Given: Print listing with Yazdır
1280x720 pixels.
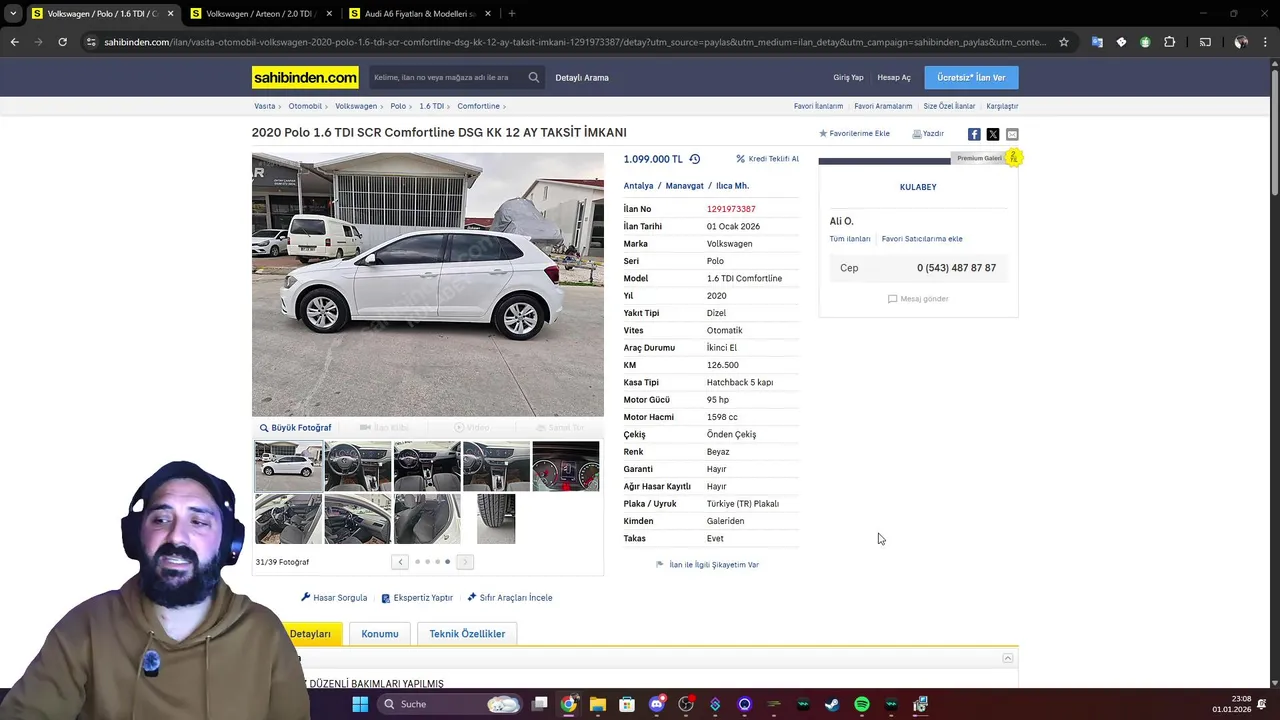Looking at the screenshot, I should pos(928,134).
